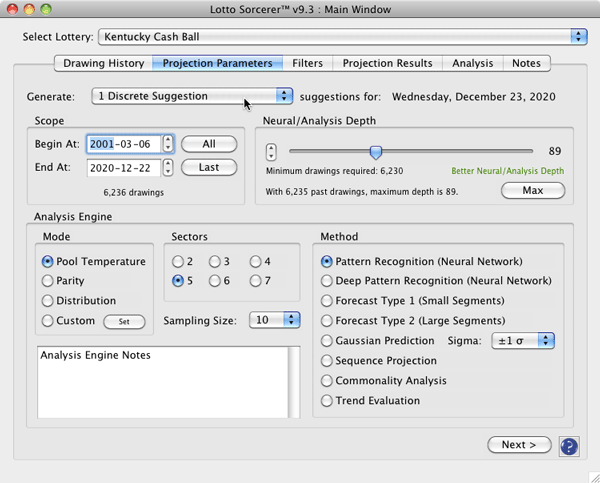Select Trend Evaluation radio button
Viewport: 600px width, 483px height.
point(327,401)
